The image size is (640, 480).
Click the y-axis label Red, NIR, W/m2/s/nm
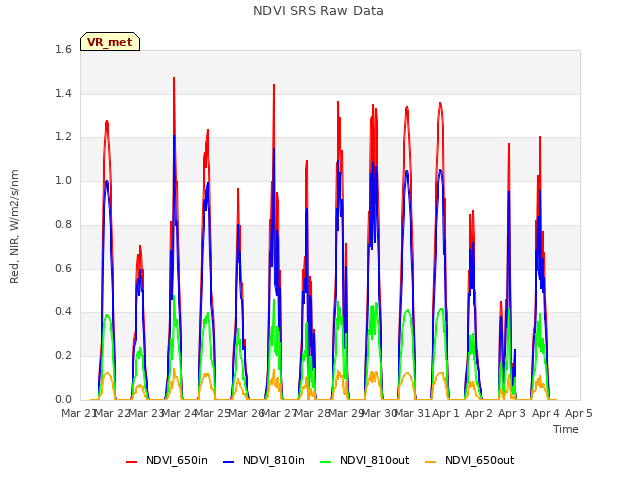[x=14, y=227]
